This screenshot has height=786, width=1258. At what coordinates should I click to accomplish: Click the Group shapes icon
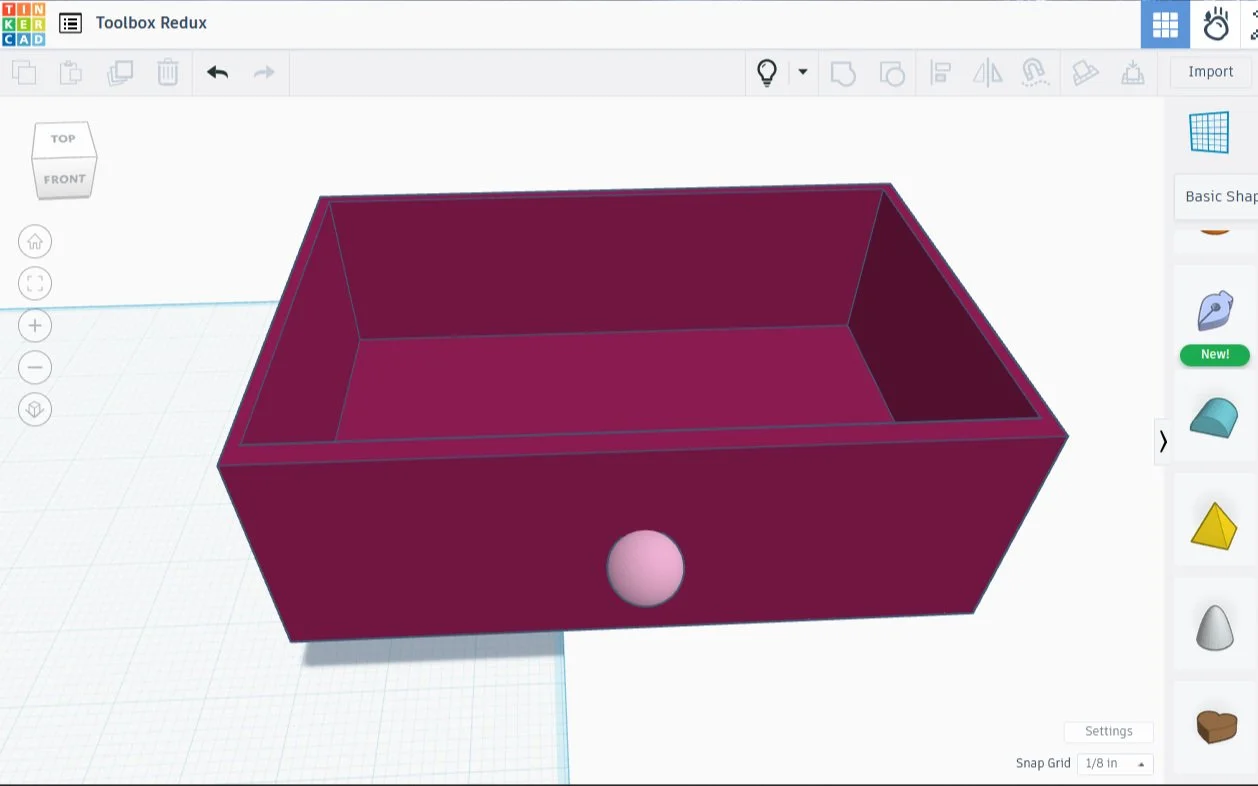click(843, 73)
